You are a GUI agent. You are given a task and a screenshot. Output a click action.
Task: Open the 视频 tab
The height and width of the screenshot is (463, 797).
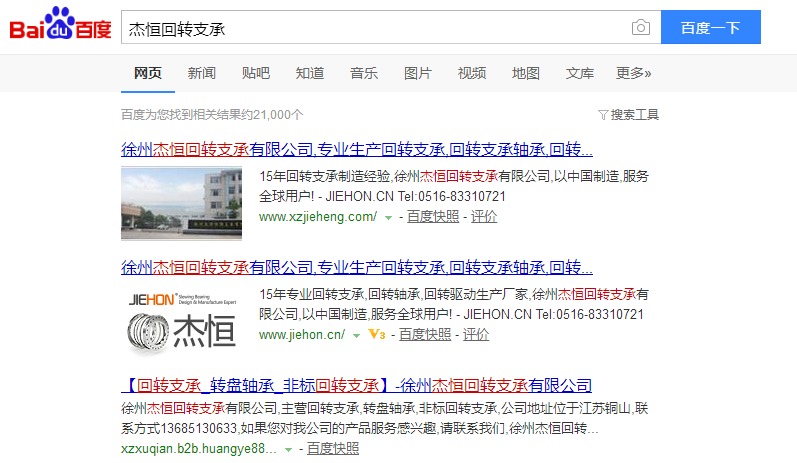click(x=472, y=73)
